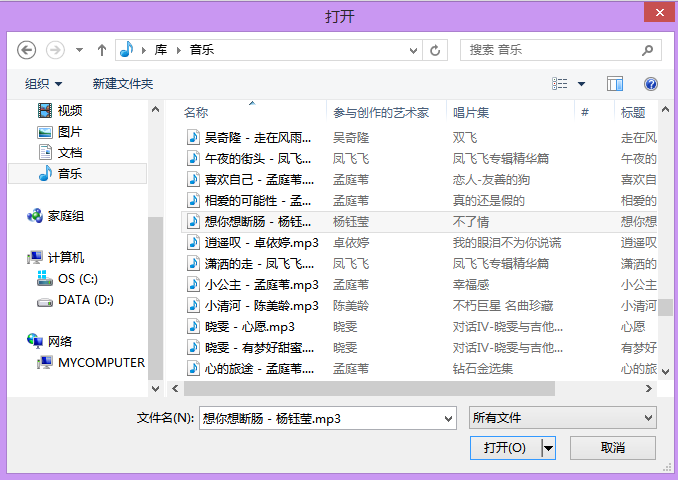678x480 pixels.
Task: Click the icon of 吴奇隆 - 走在风雨 file
Action: pos(193,137)
